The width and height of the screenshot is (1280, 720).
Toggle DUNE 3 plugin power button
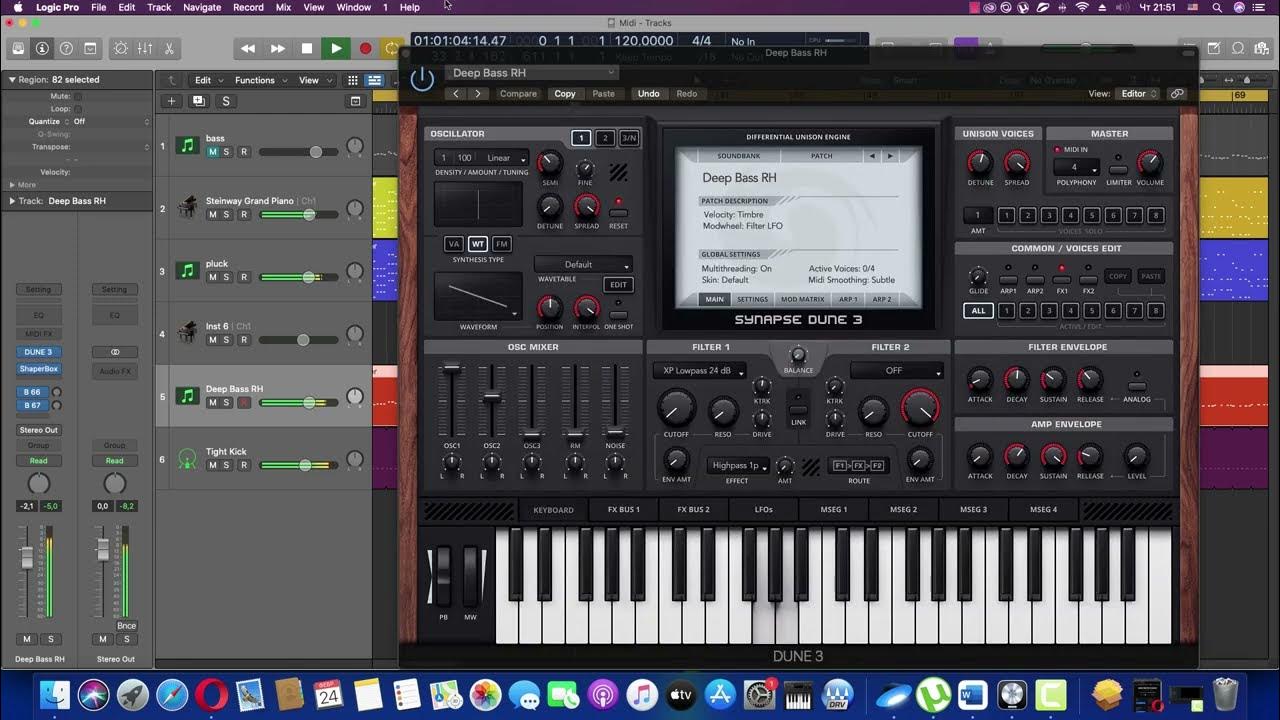(422, 79)
